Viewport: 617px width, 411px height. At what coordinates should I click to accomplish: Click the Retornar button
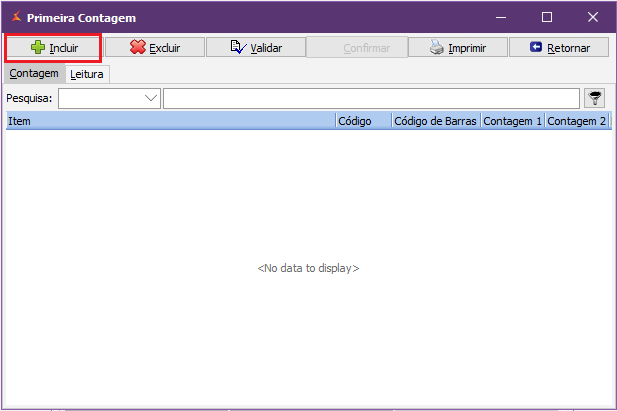(x=559, y=48)
